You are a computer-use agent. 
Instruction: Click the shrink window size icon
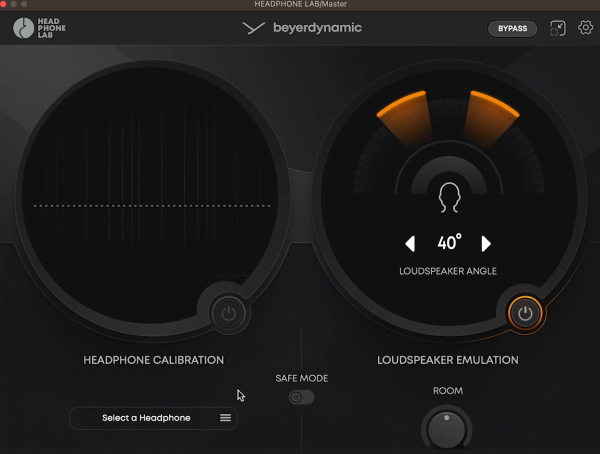pos(558,28)
